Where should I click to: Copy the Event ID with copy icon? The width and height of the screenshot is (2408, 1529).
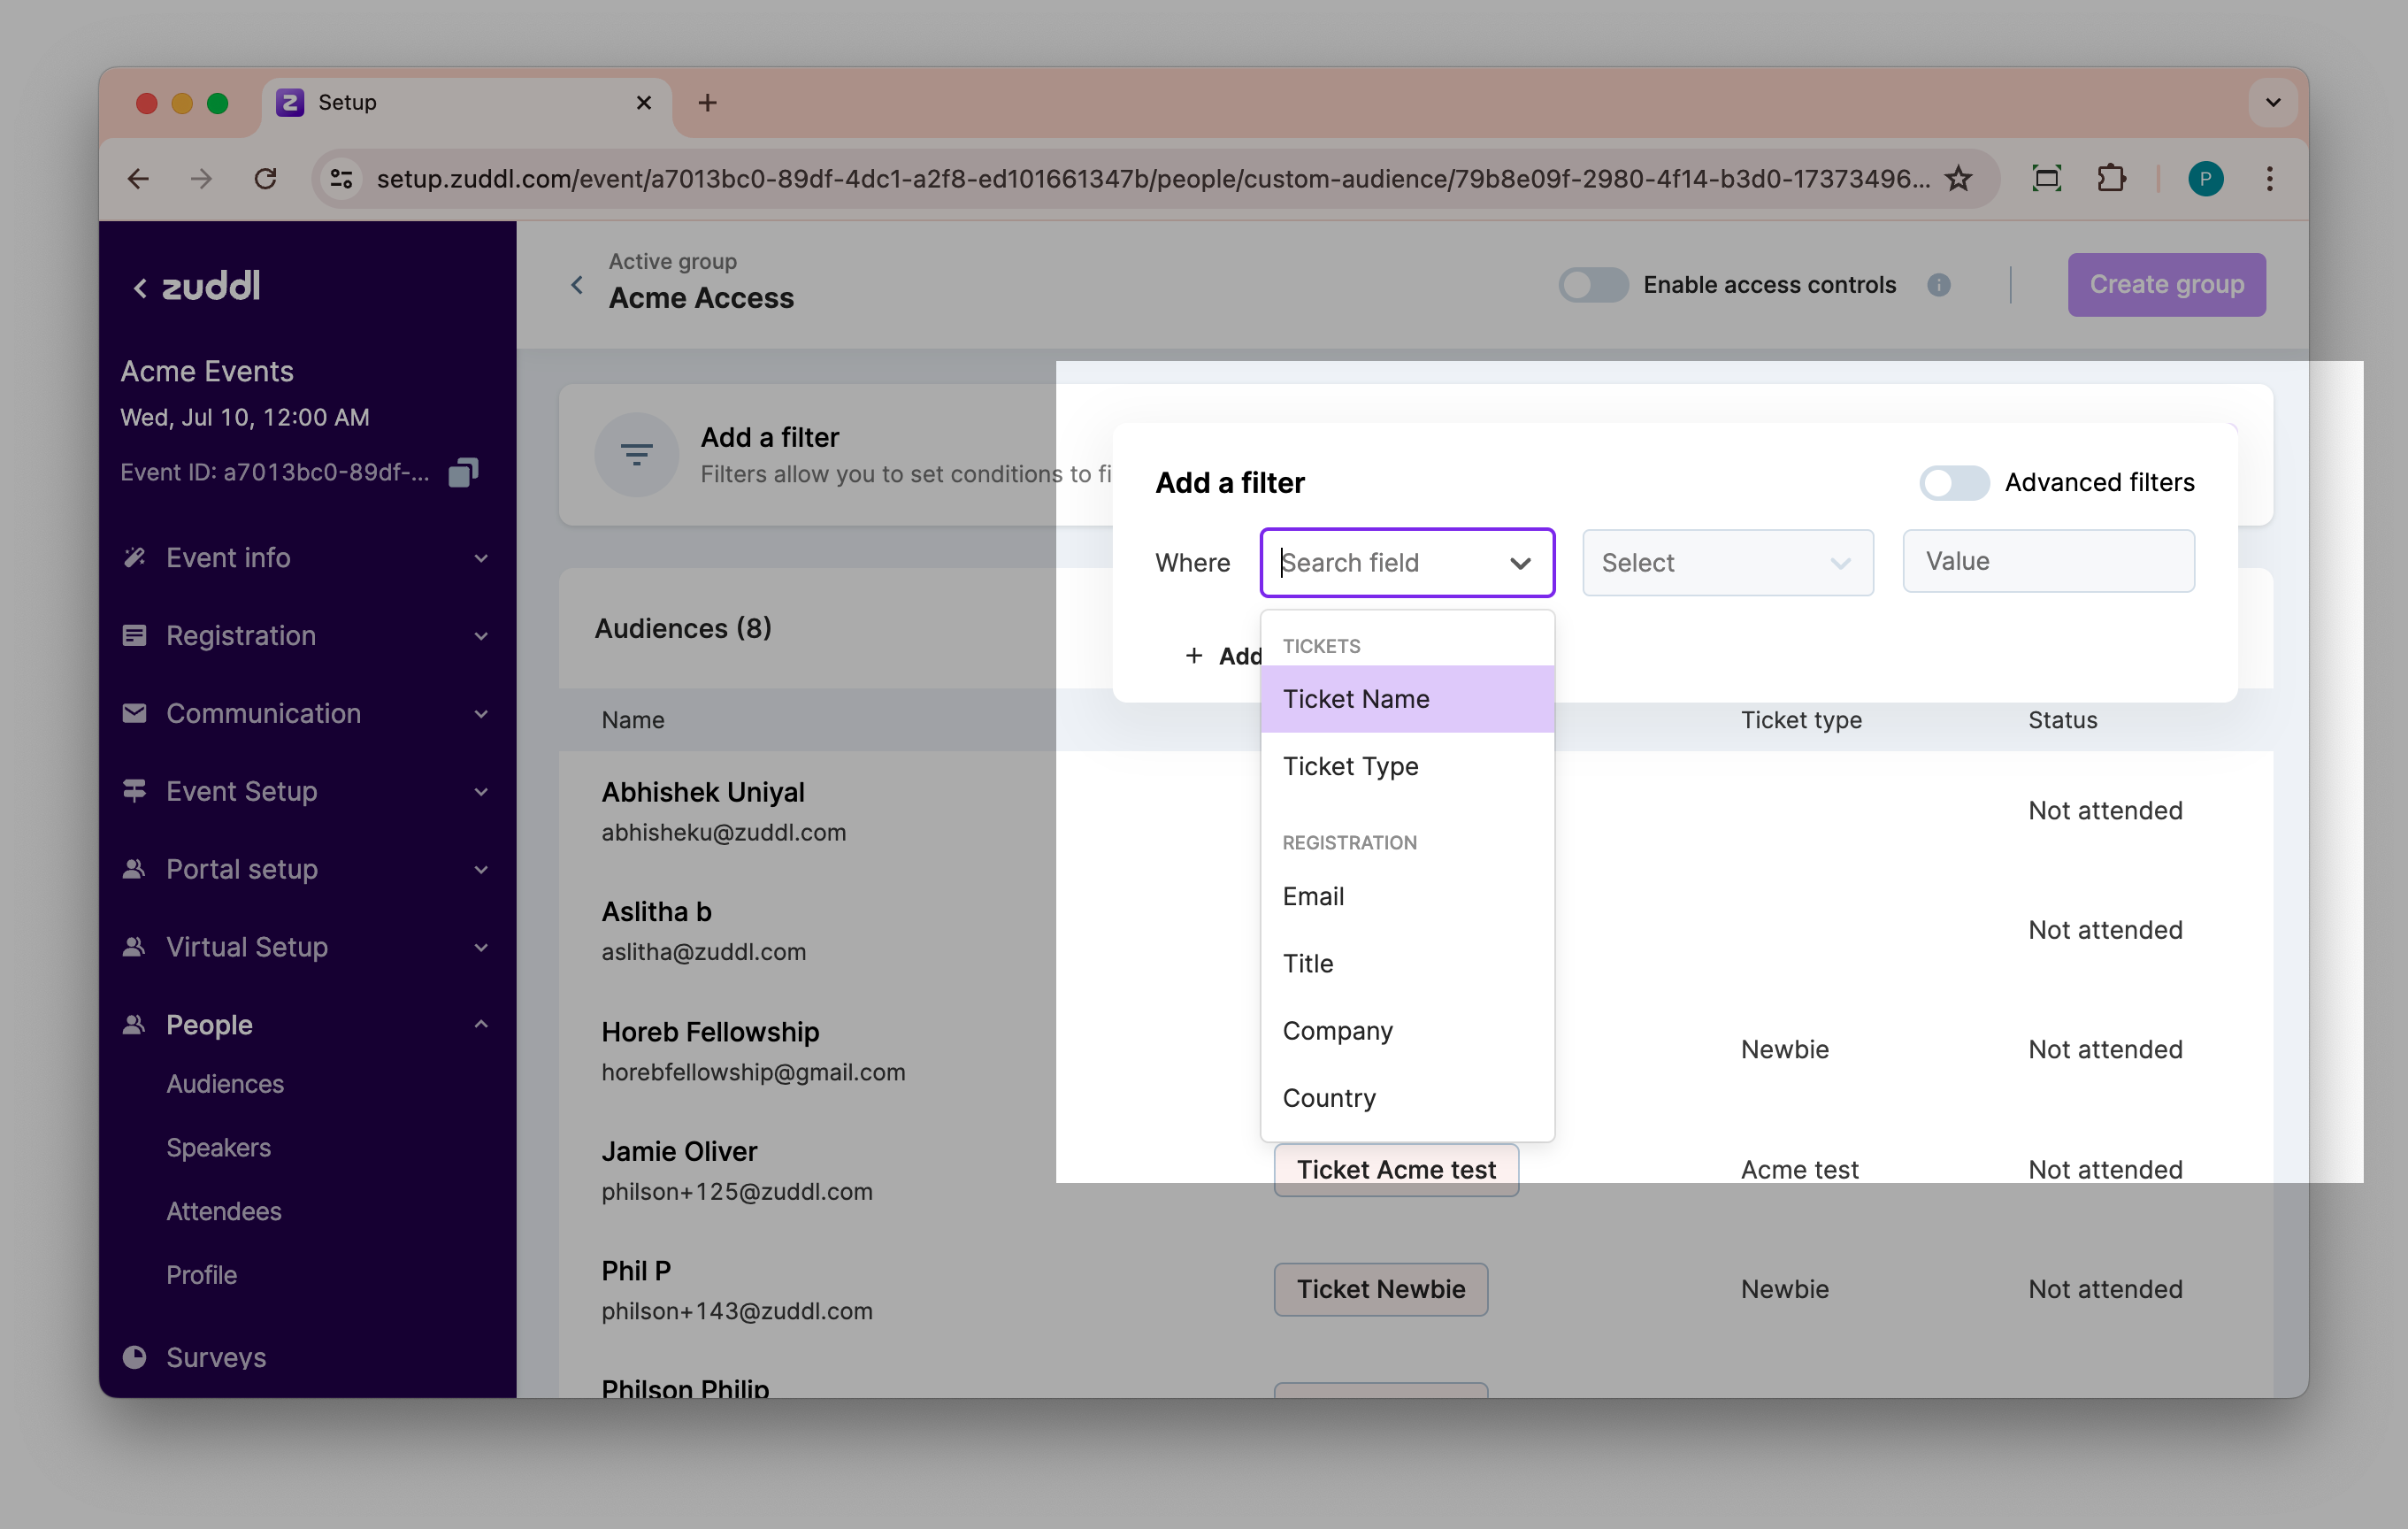coord(463,472)
